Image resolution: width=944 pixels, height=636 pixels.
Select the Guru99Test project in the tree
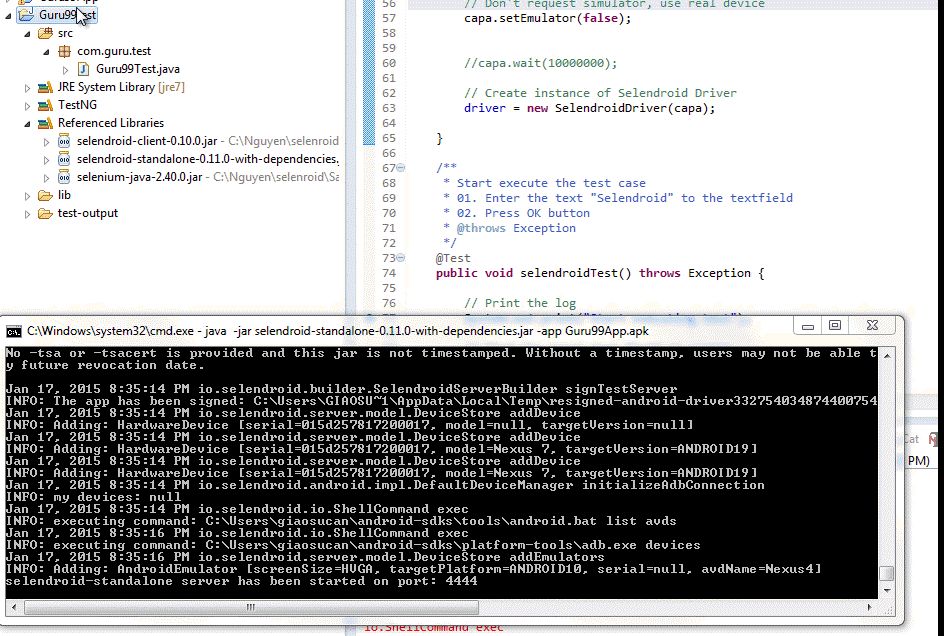coord(68,15)
